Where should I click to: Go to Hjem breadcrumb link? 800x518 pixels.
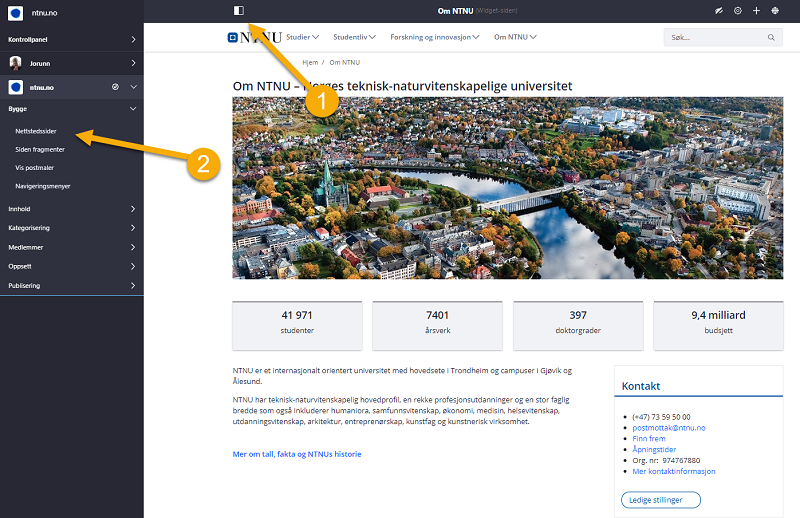(x=310, y=62)
